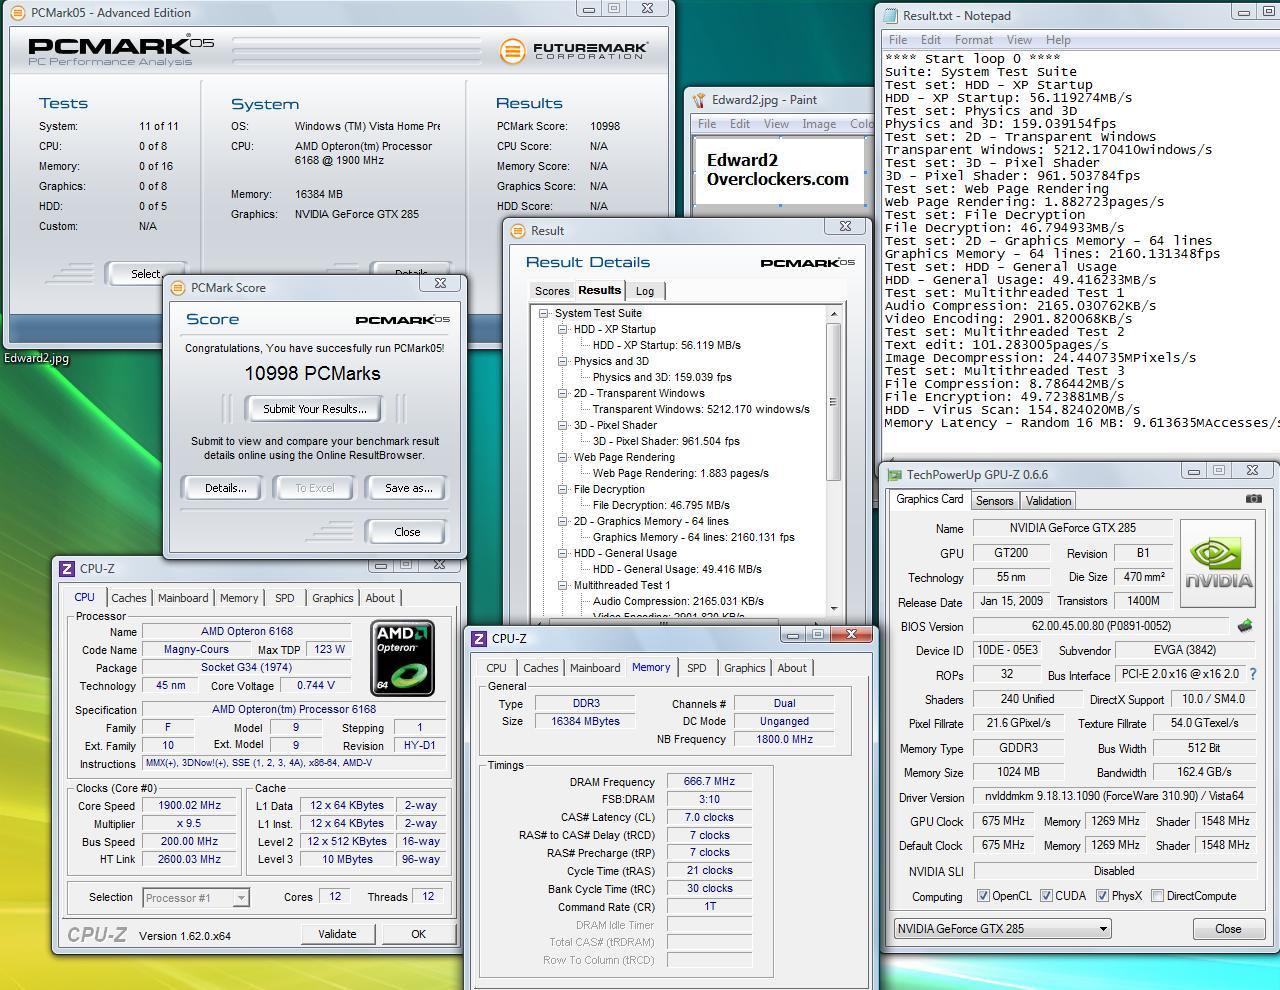Collapse the HDD - XP Startup node

[563, 329]
